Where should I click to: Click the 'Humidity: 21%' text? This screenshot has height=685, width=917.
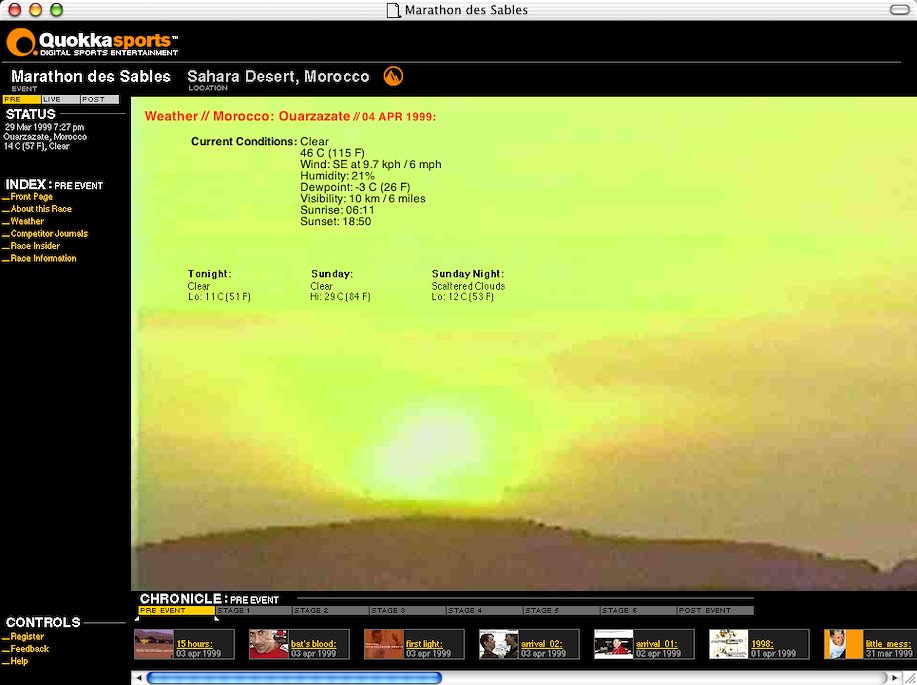pyautogui.click(x=337, y=176)
